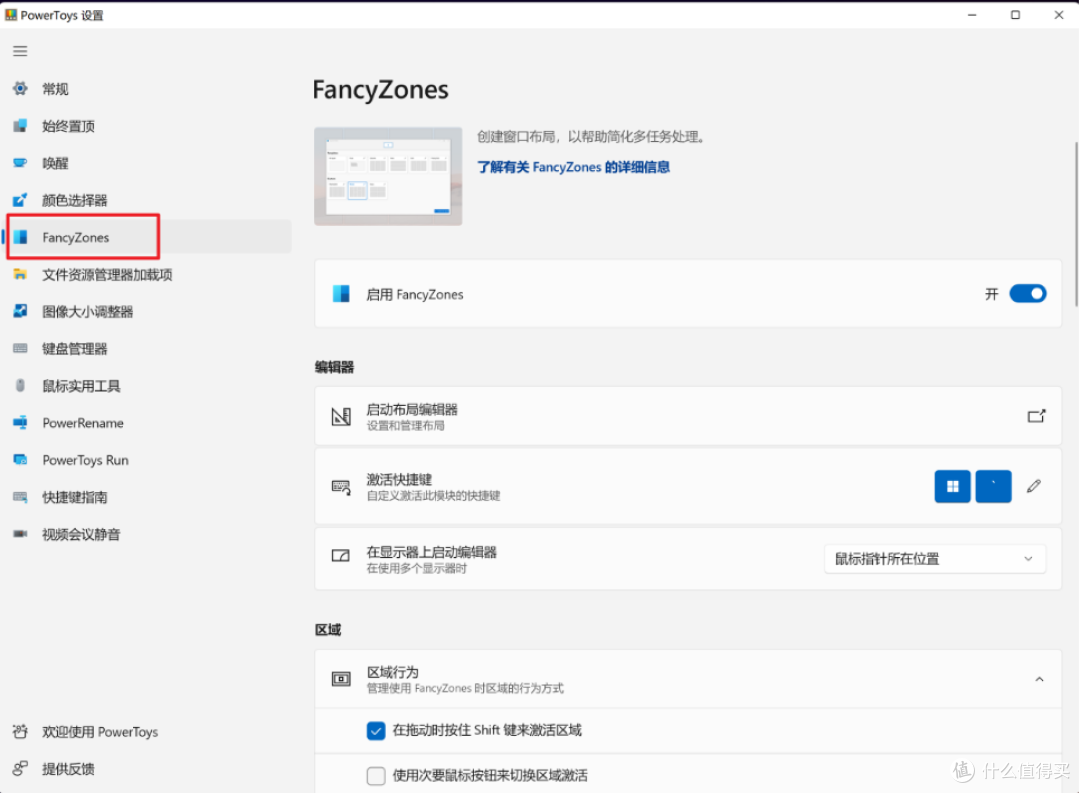Viewport: 1080px width, 793px height.
Task: Collapse the 区域行为 section
Action: pos(1037,678)
